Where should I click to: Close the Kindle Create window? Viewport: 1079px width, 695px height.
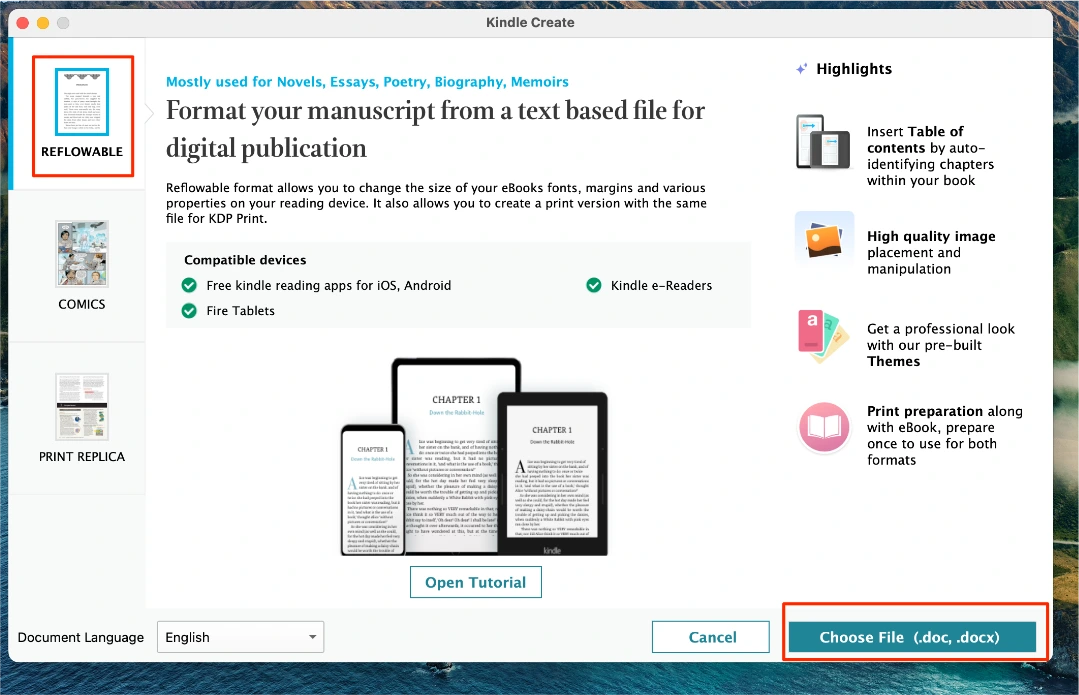tap(22, 23)
